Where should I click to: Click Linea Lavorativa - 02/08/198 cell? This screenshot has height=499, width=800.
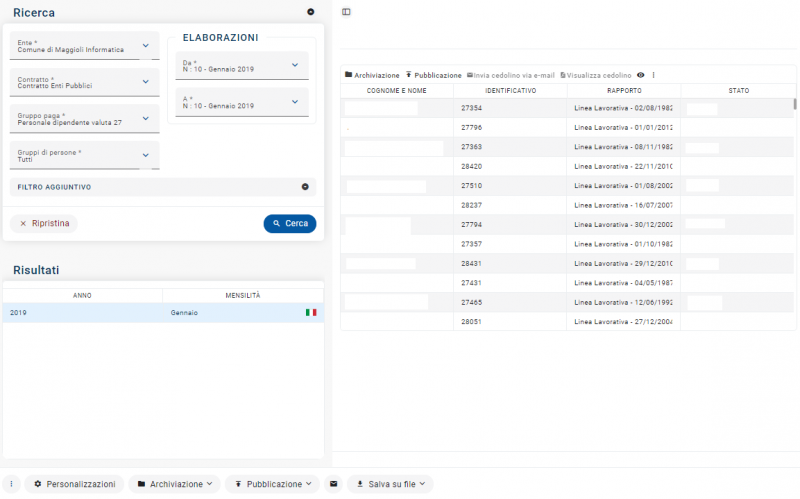[x=623, y=108]
